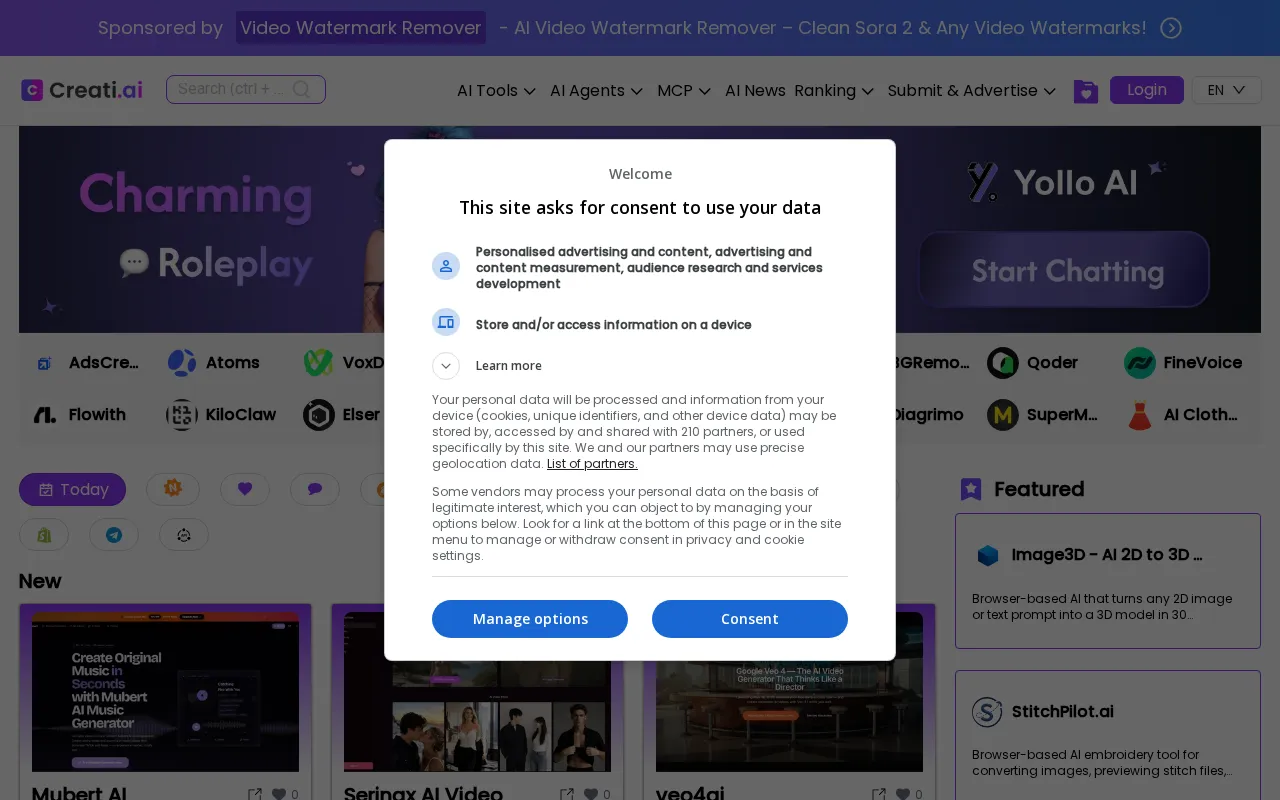Expand the Ranking menu

[834, 91]
